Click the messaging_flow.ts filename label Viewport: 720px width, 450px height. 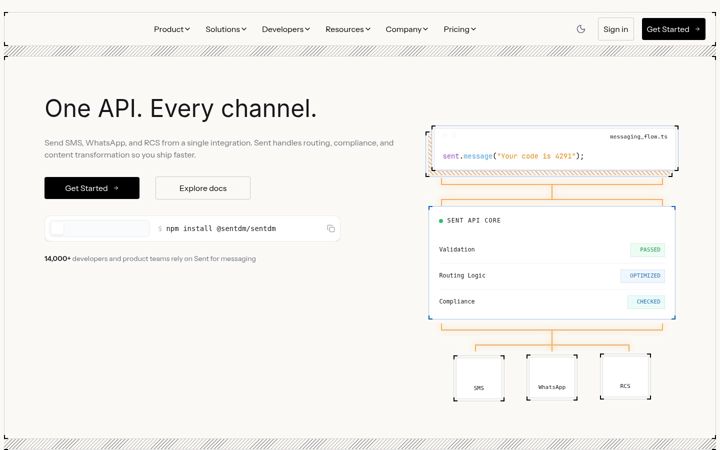click(638, 137)
